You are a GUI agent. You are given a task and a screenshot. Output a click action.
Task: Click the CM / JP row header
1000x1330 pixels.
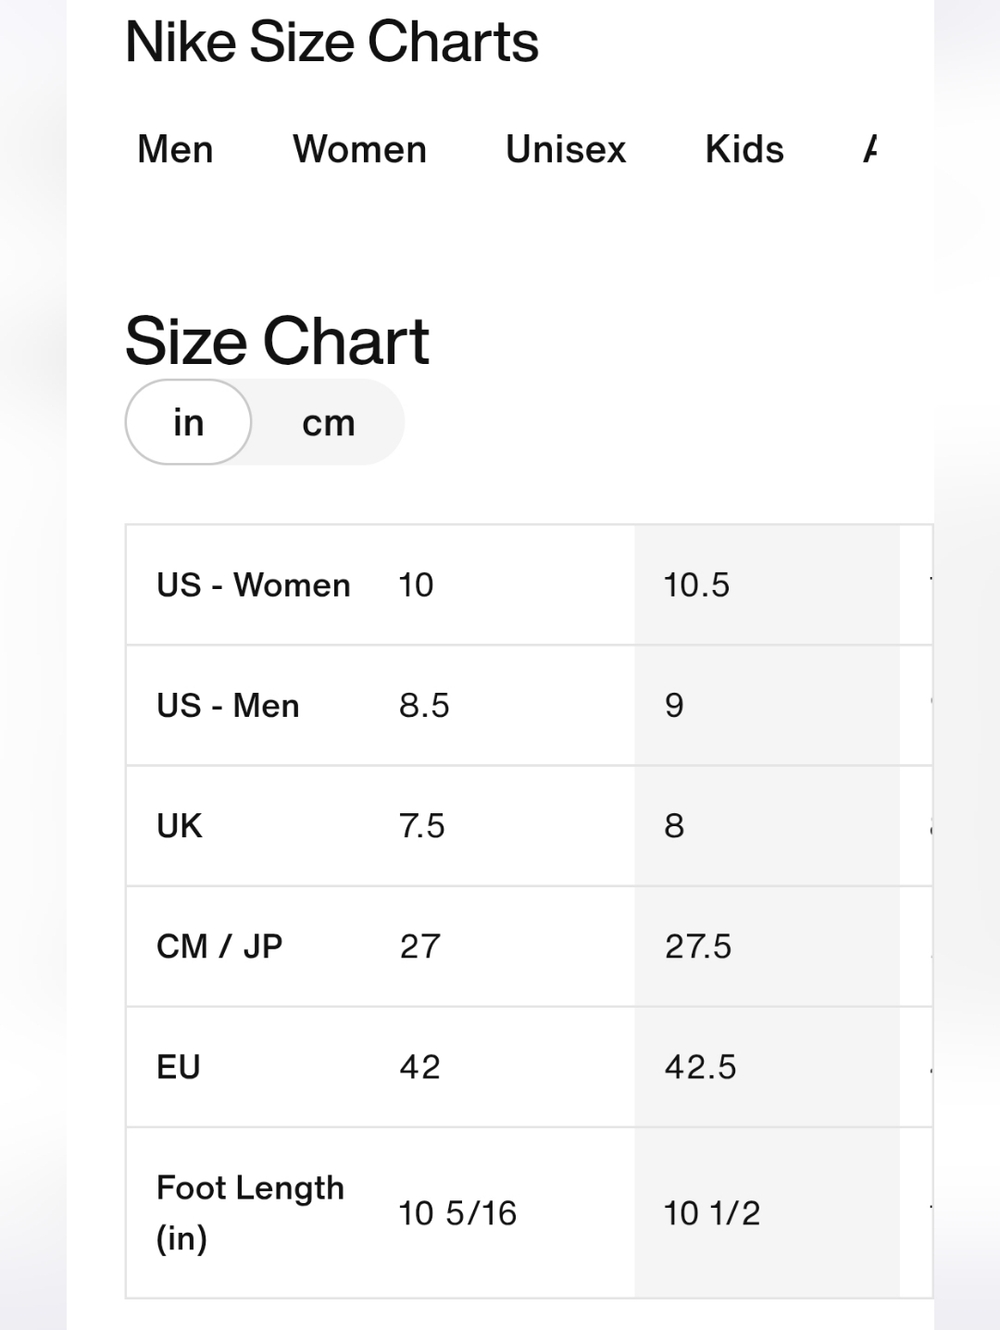219,946
